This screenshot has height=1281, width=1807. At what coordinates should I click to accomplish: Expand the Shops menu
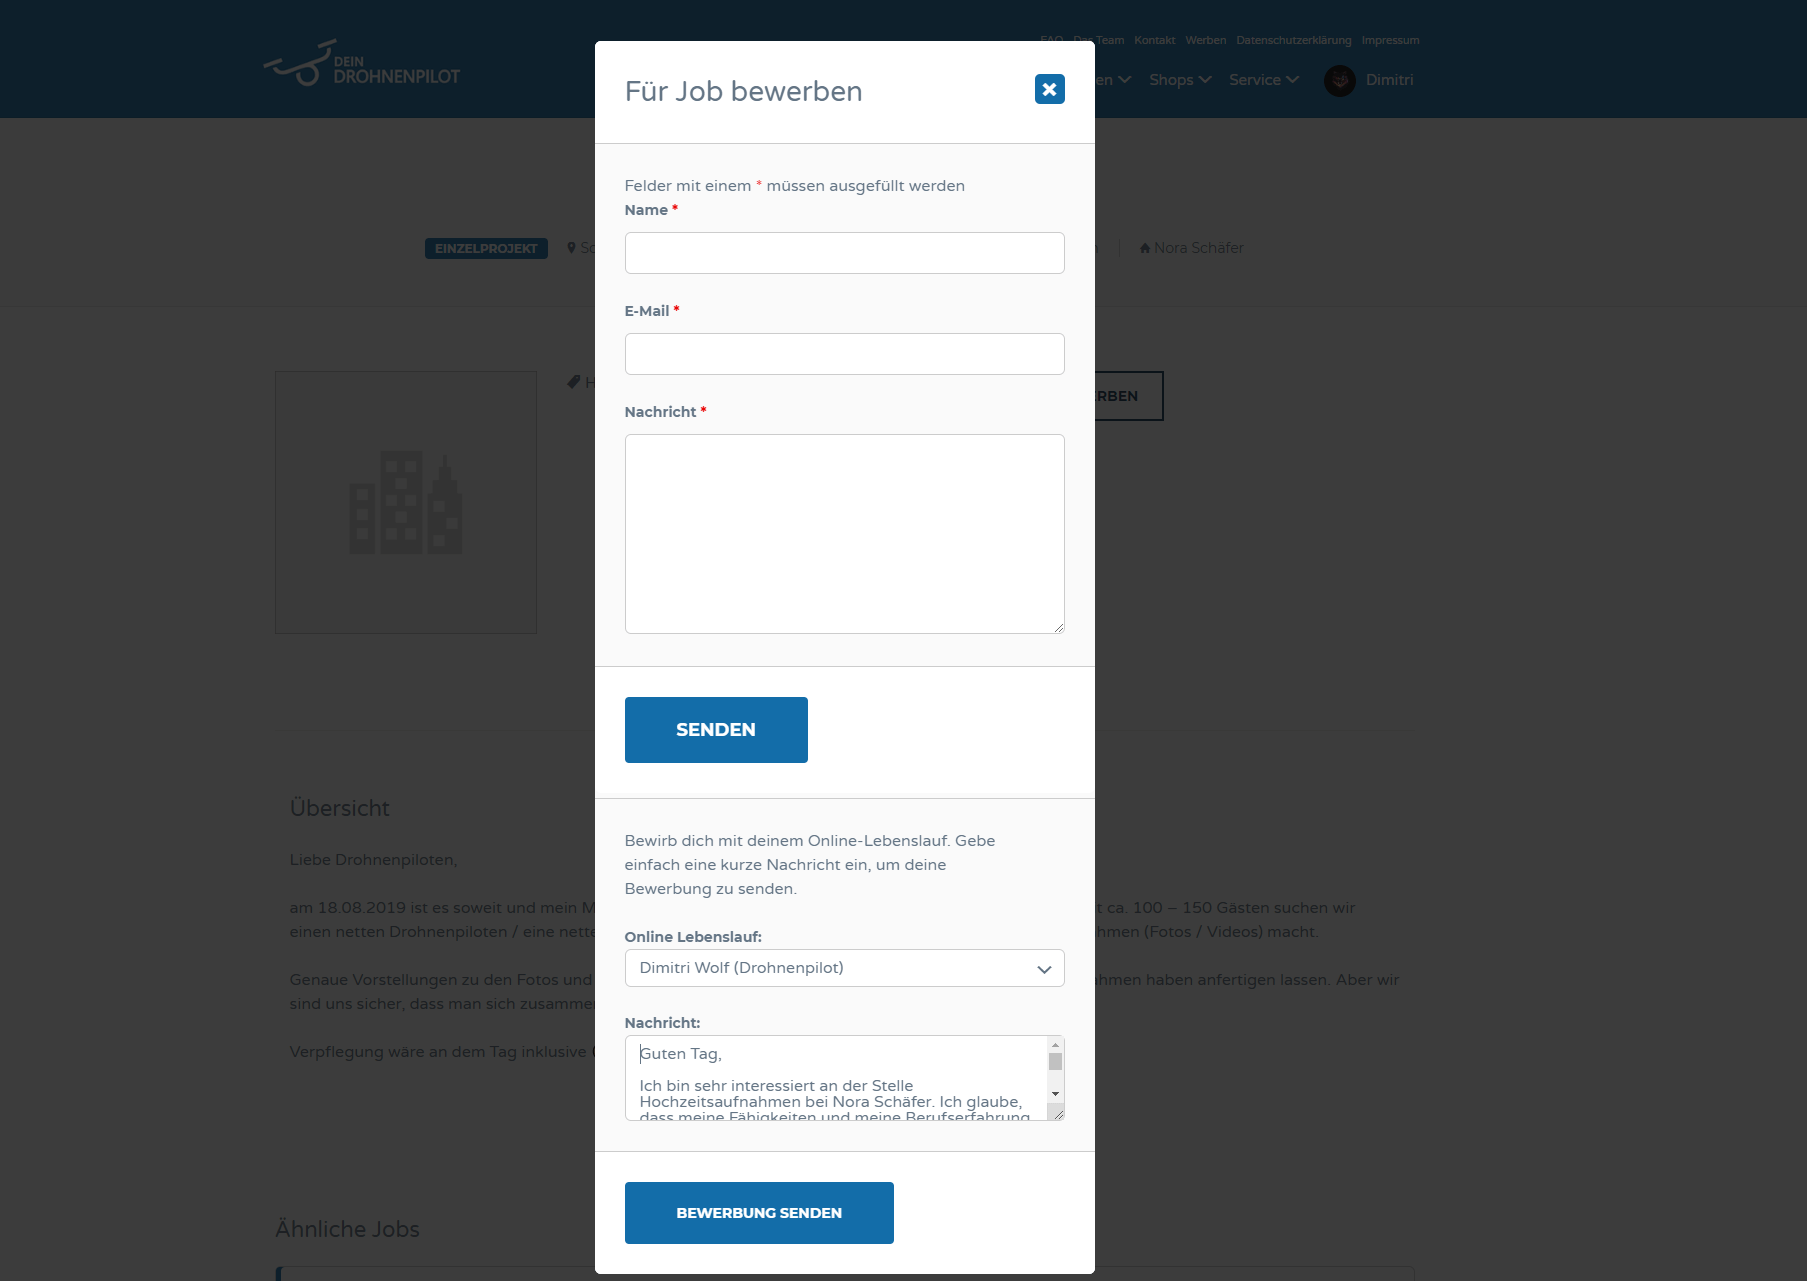[x=1180, y=80]
